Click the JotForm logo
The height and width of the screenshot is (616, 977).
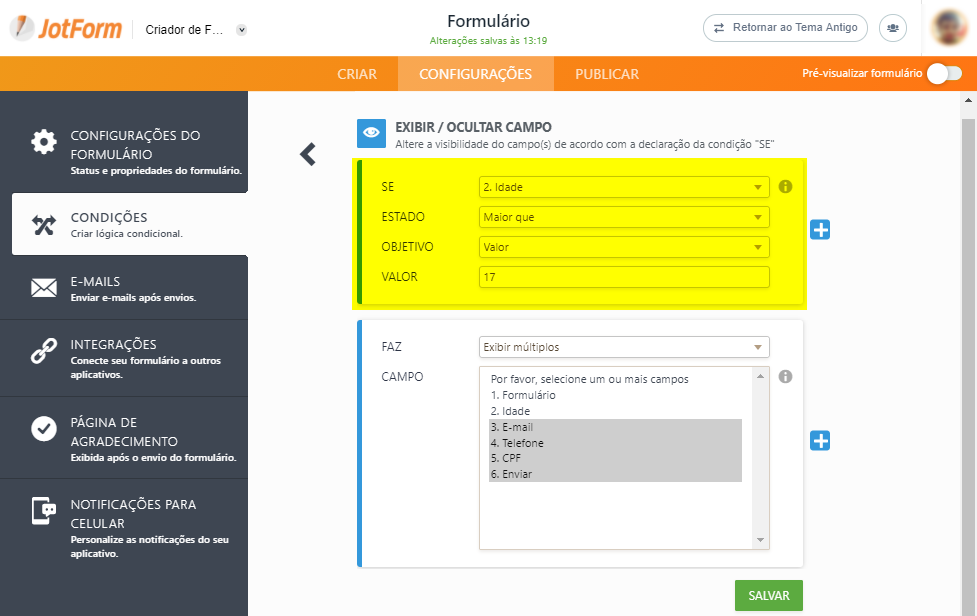pos(65,29)
